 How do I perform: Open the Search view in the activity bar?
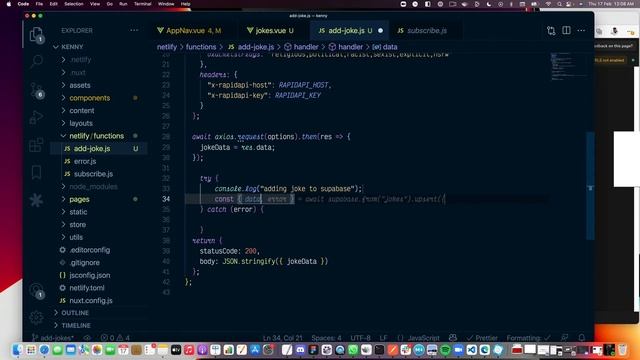tap(36, 61)
